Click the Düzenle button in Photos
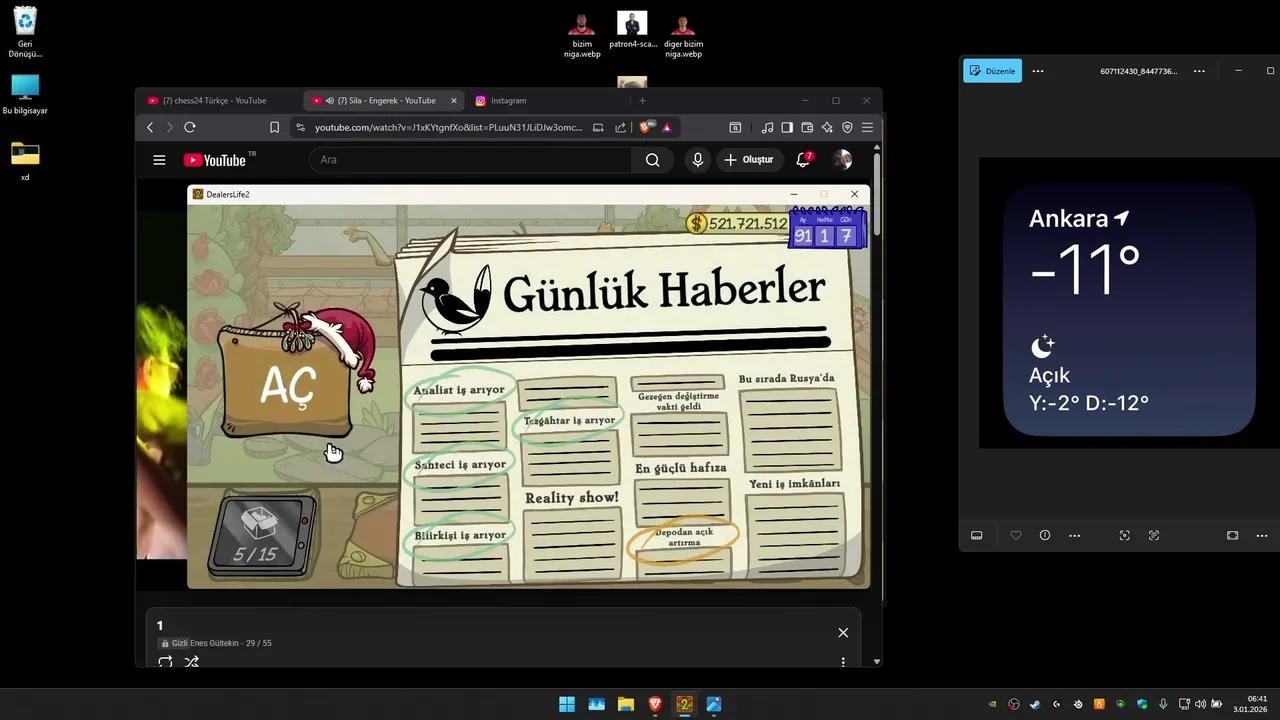Image resolution: width=1280 pixels, height=720 pixels. coord(992,71)
